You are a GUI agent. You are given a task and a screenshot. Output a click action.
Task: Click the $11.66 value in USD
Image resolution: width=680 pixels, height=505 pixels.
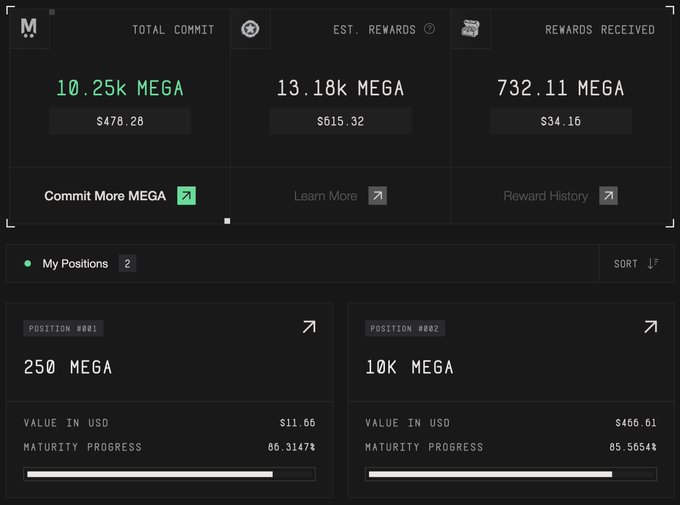(x=298, y=423)
